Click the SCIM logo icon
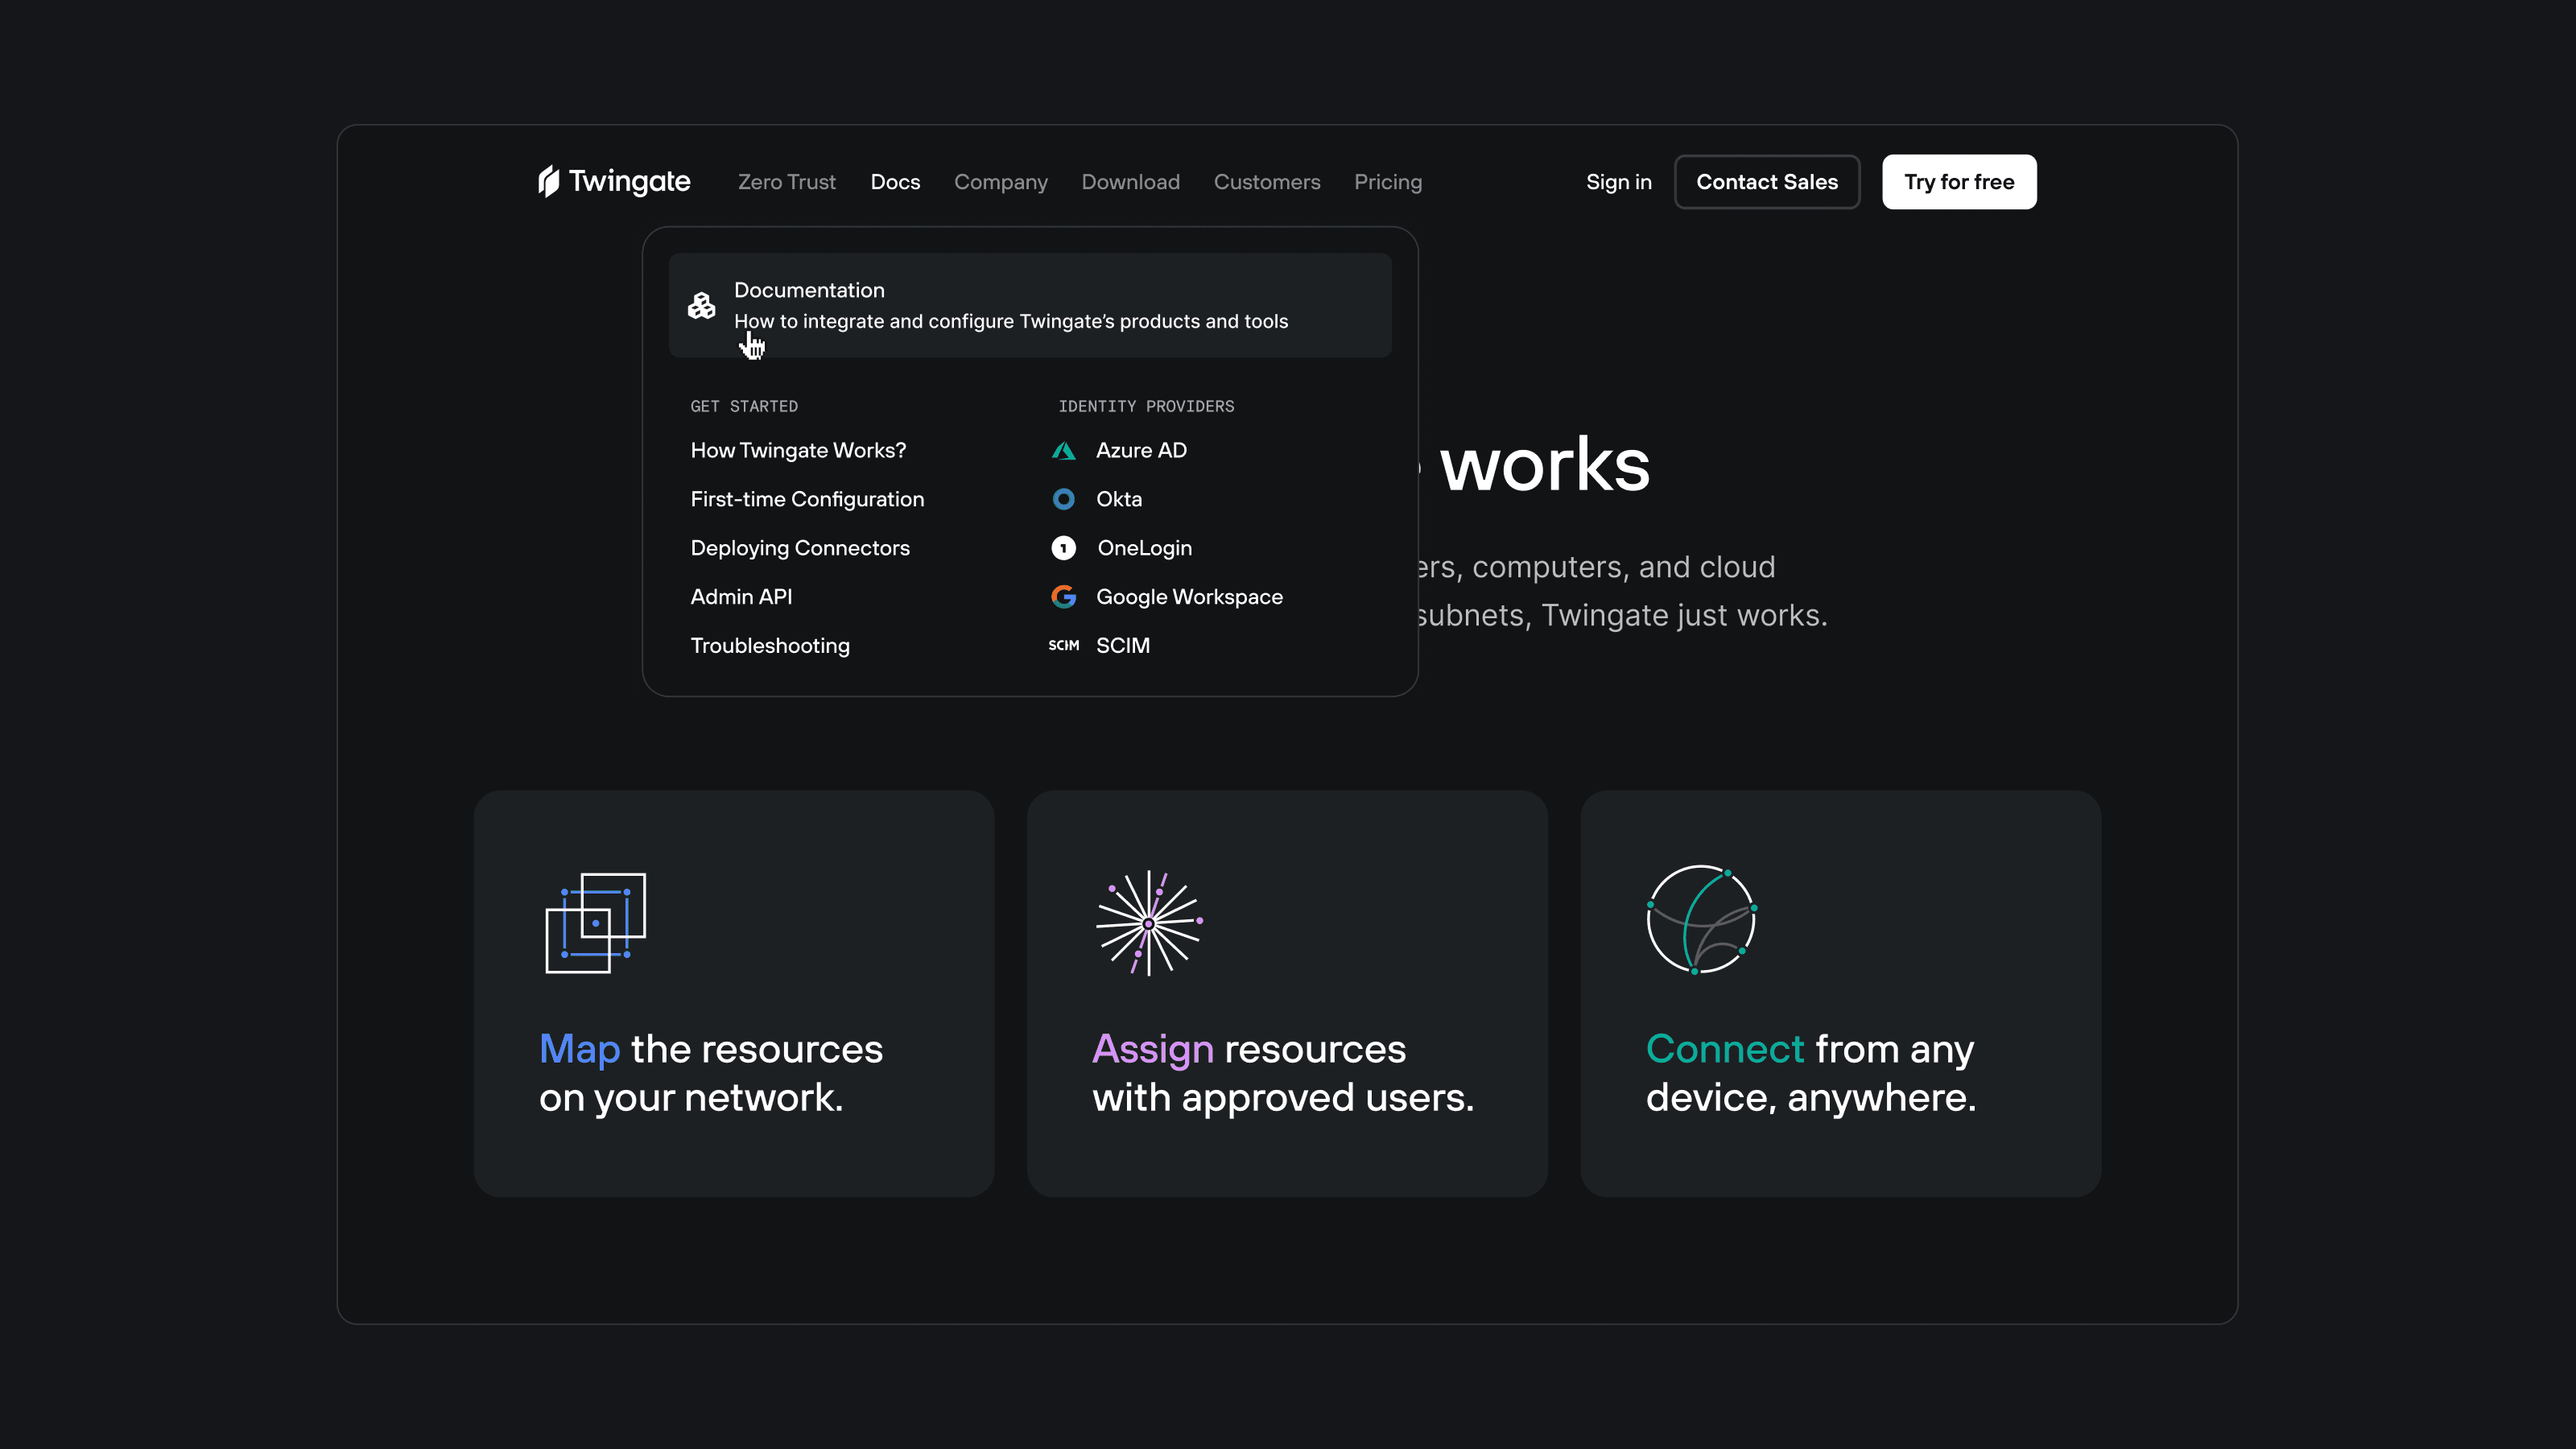The height and width of the screenshot is (1449, 2576). tap(1063, 646)
